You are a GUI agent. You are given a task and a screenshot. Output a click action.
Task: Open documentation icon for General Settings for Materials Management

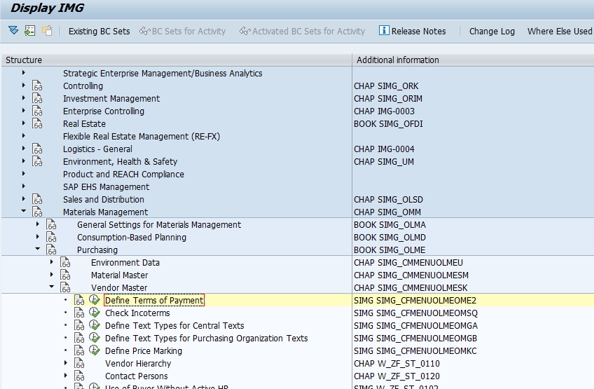(51, 225)
